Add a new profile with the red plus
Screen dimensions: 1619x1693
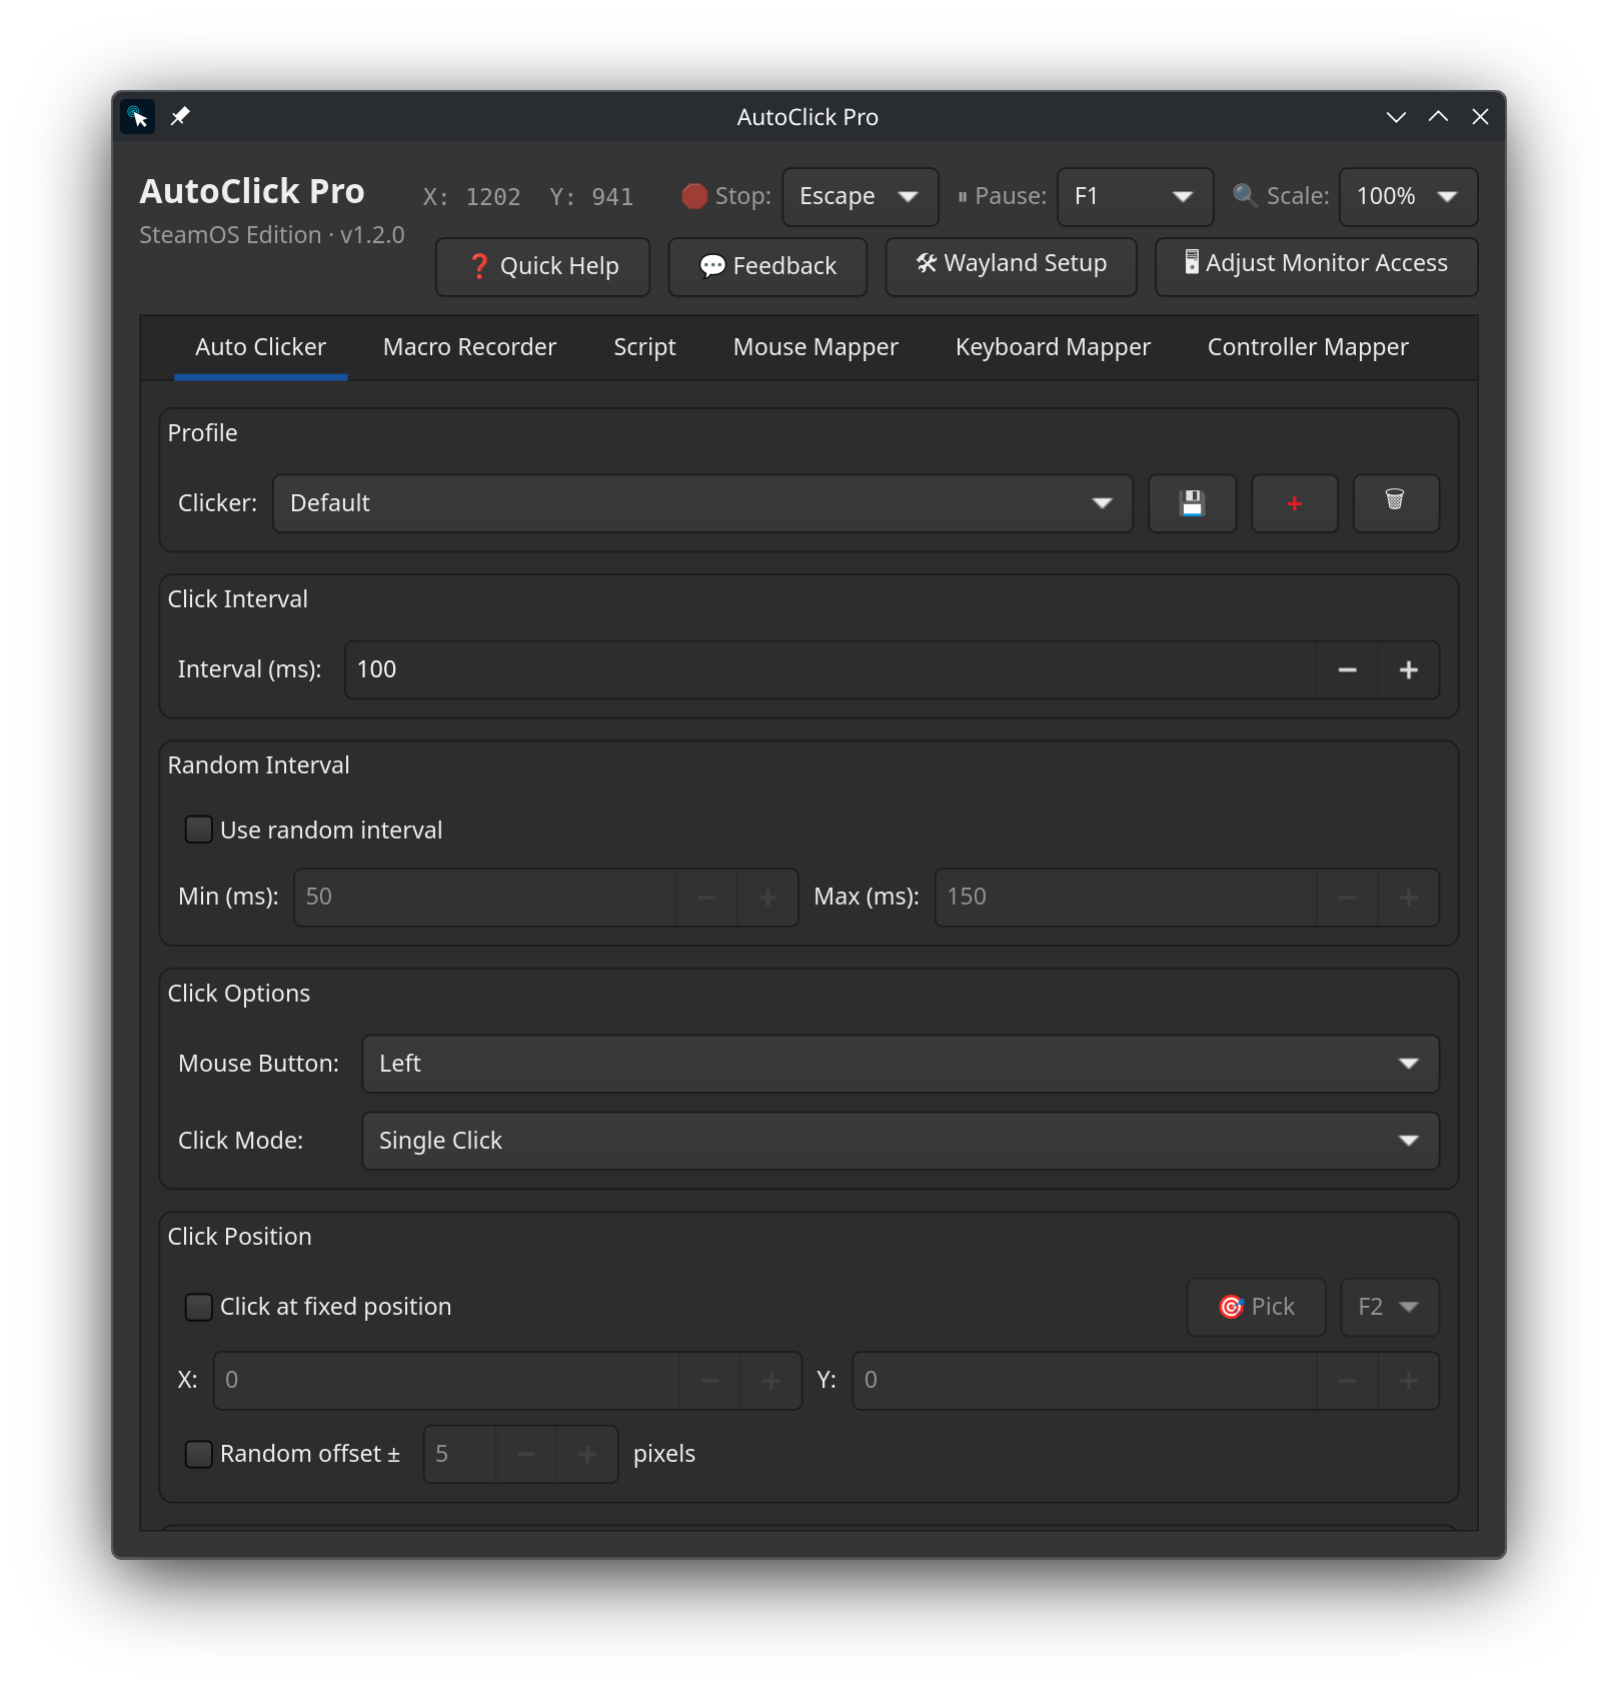click(x=1294, y=503)
